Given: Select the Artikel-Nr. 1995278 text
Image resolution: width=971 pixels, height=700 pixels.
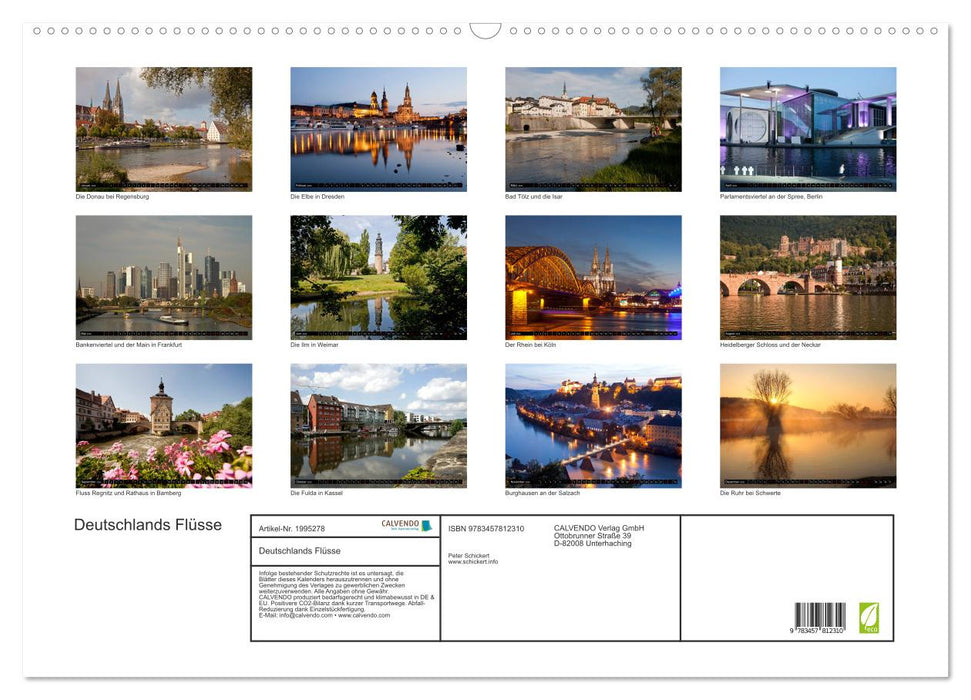Looking at the screenshot, I should [292, 529].
